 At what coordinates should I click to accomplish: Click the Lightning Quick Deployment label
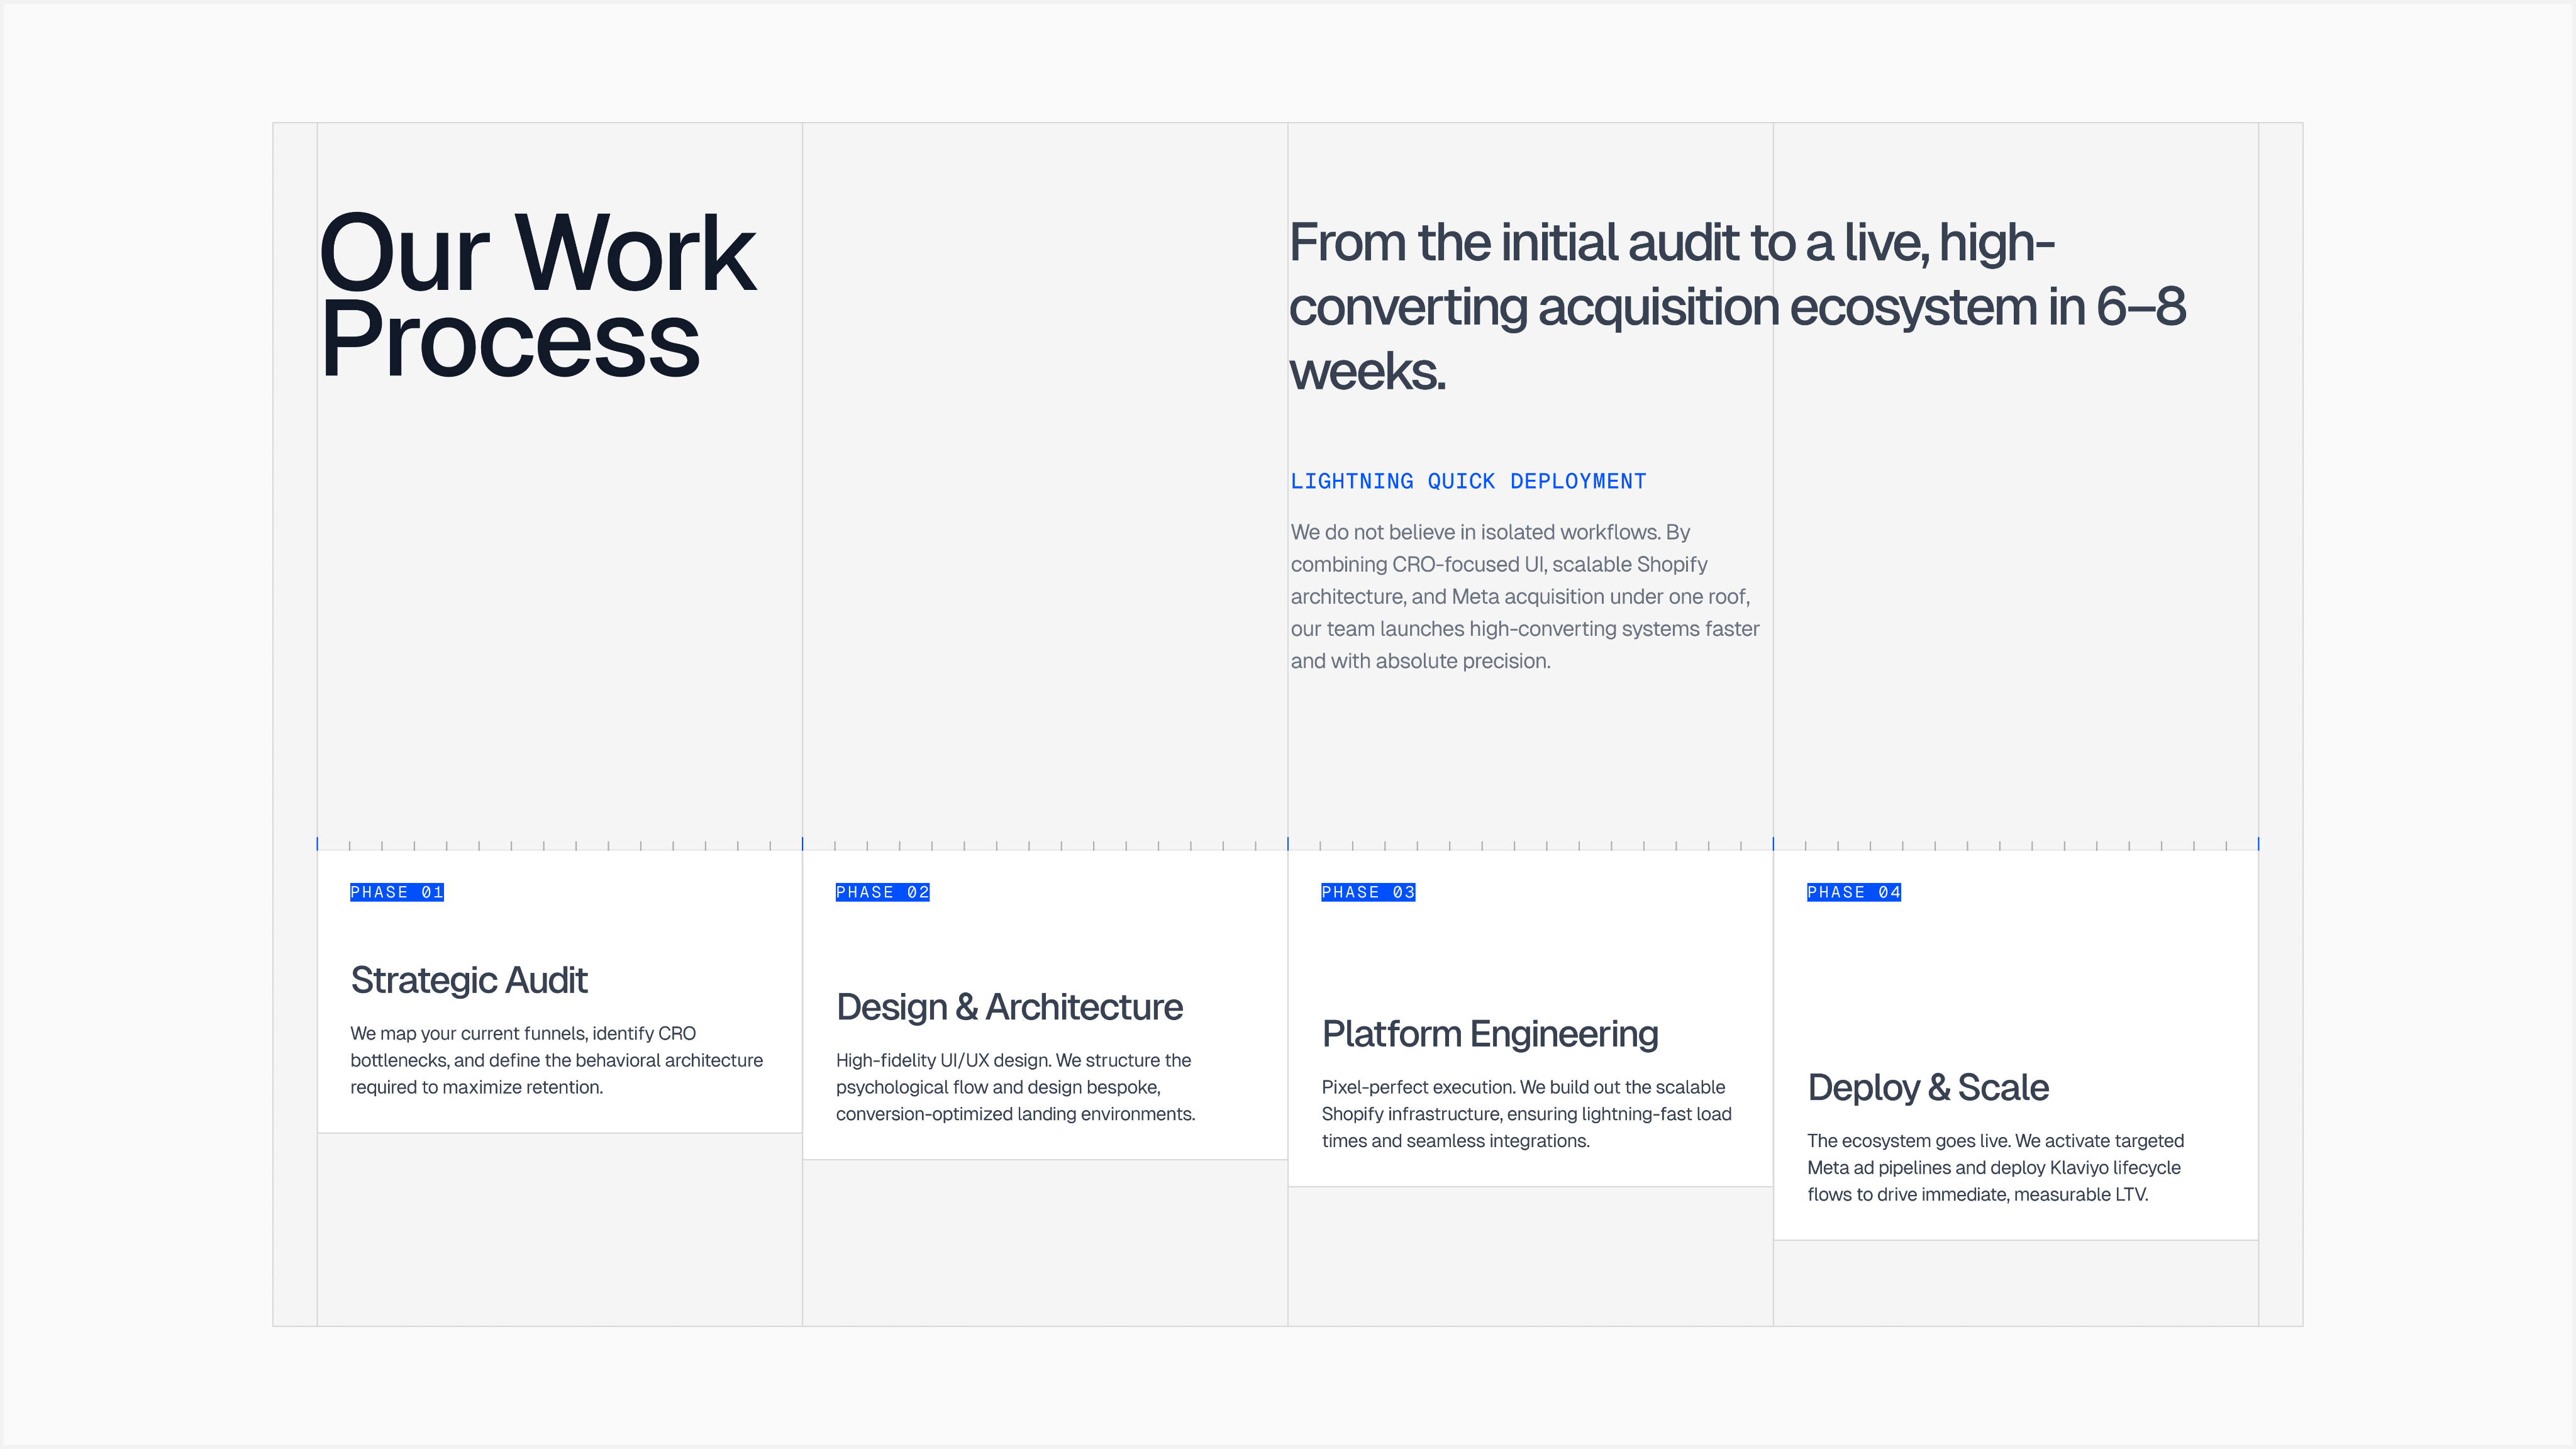point(1467,482)
